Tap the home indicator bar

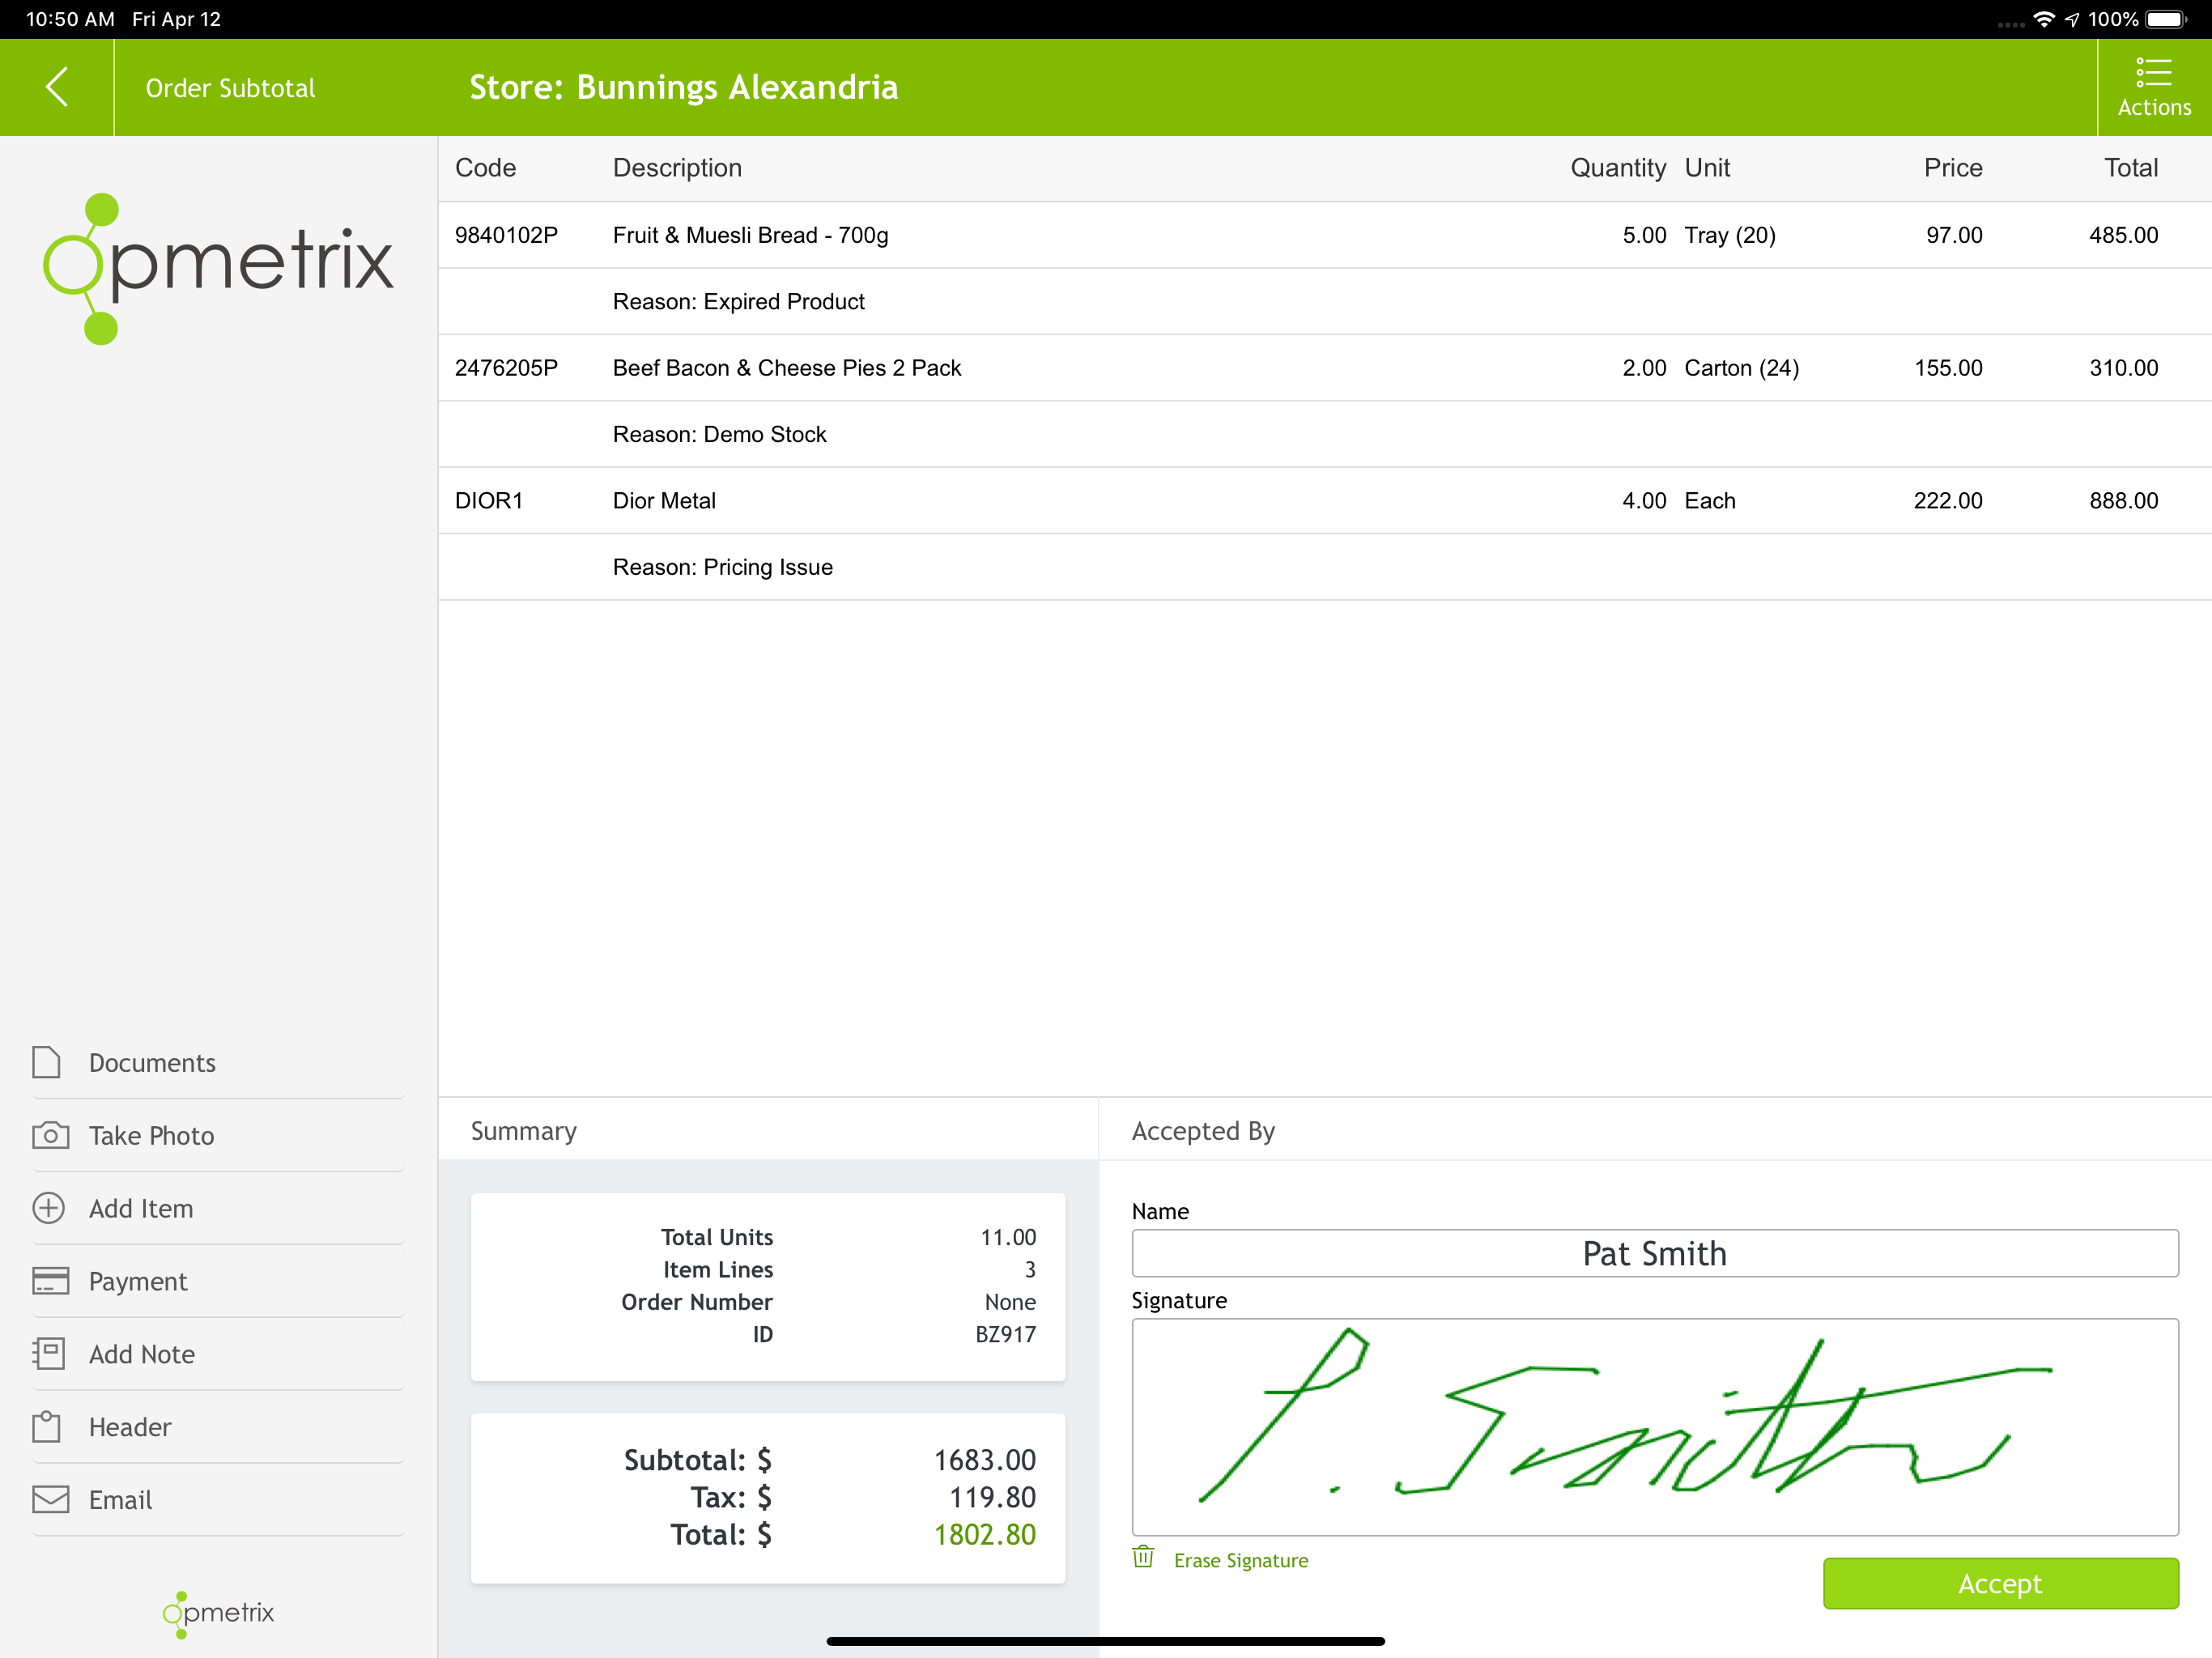1106,1641
